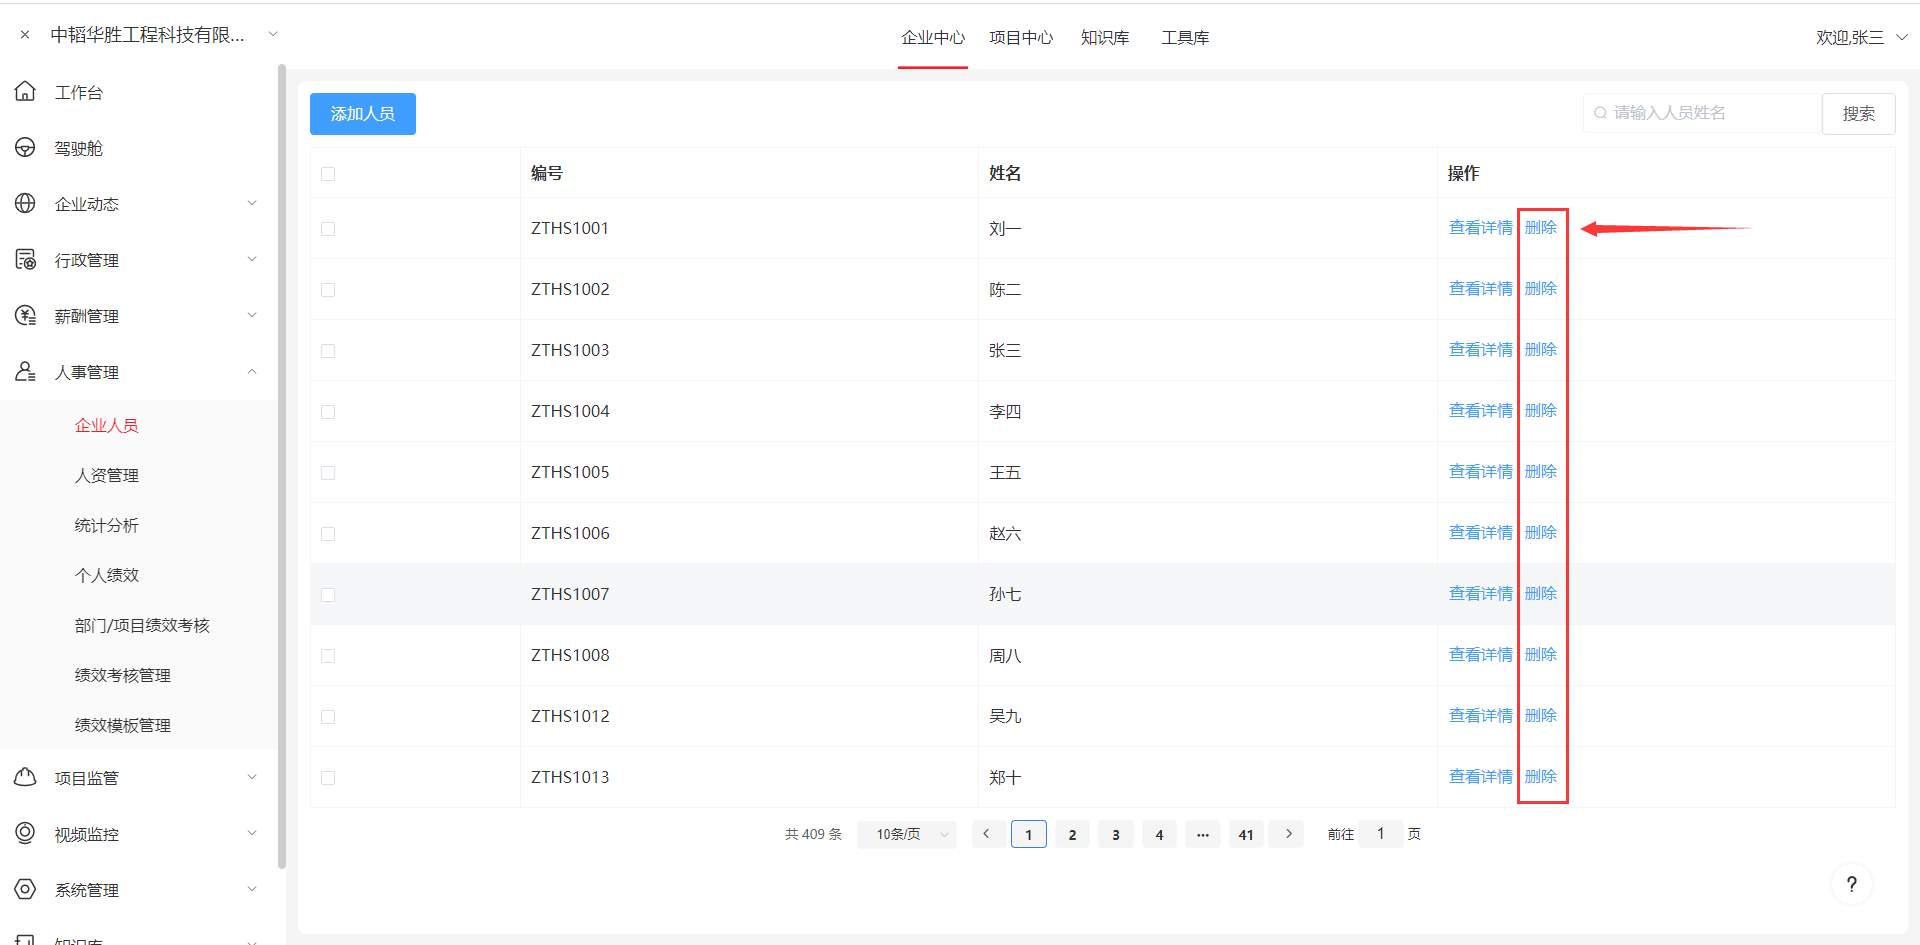Go to page 41

point(1246,834)
